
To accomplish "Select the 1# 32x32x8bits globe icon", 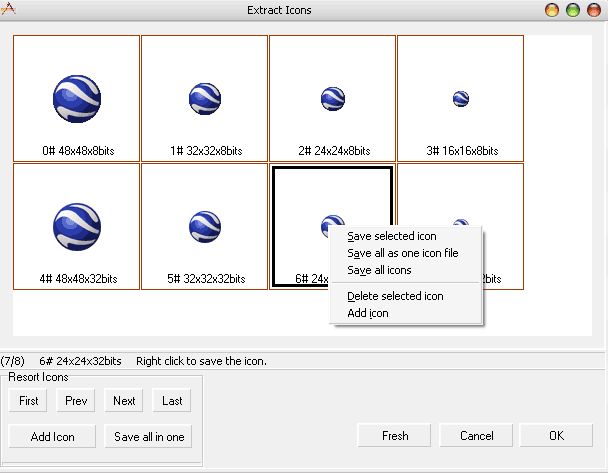I will click(204, 98).
